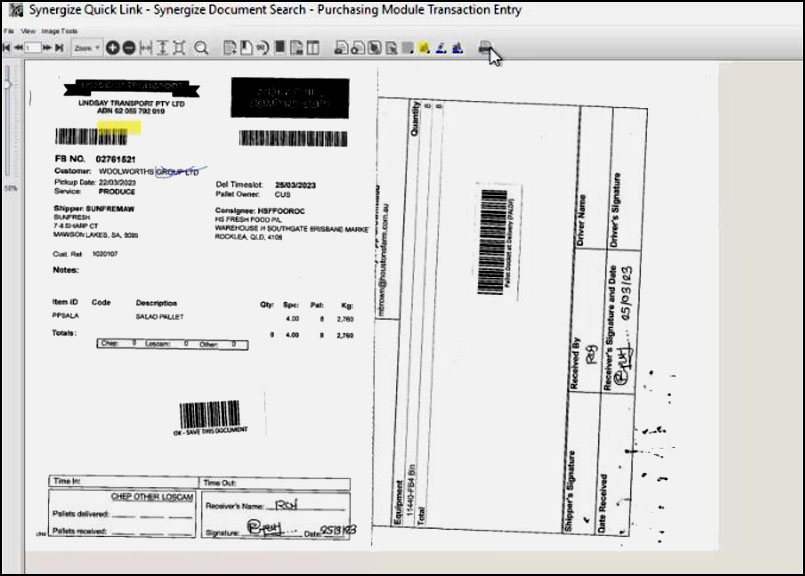This screenshot has width=805, height=576.
Task: Click the fit to height icon
Action: (x=162, y=47)
